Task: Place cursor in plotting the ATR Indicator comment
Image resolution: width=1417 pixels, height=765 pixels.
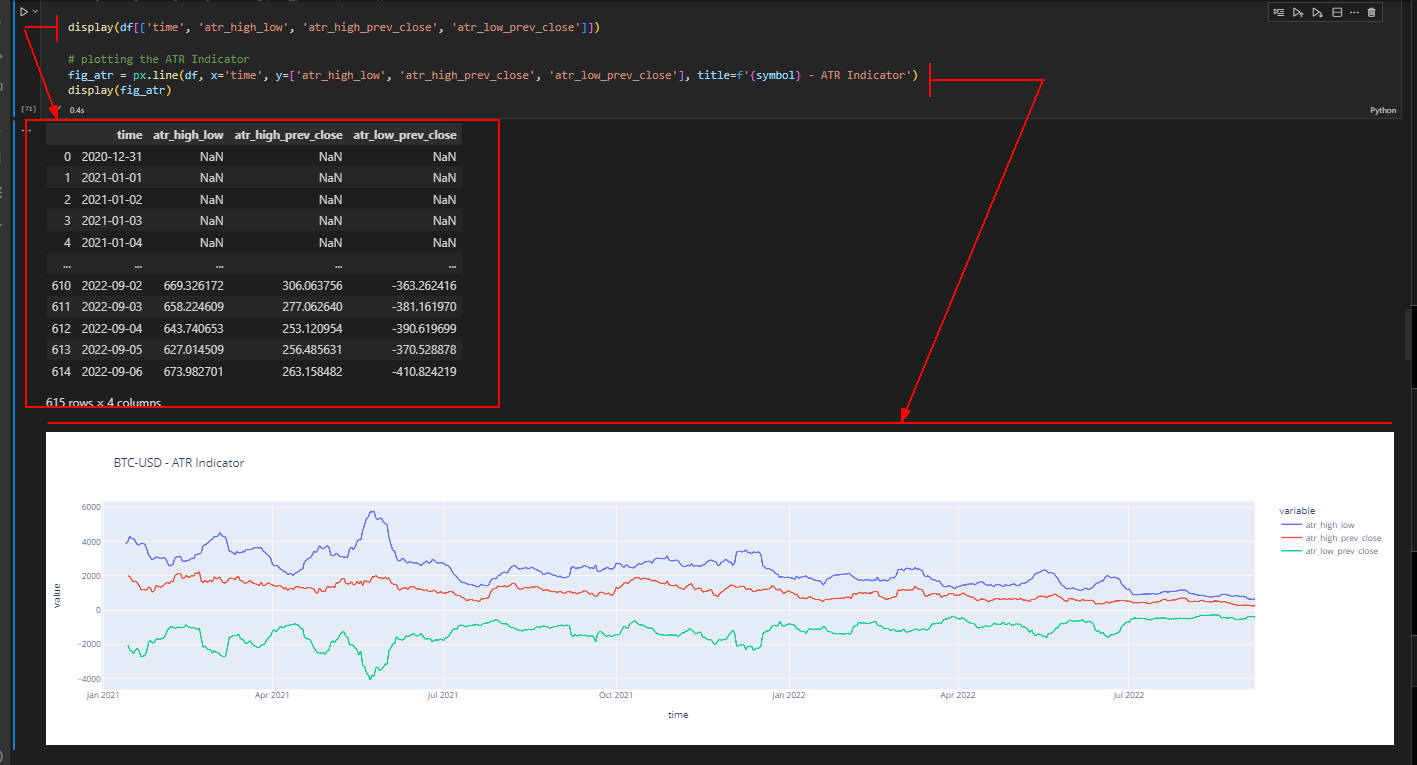Action: [x=159, y=59]
